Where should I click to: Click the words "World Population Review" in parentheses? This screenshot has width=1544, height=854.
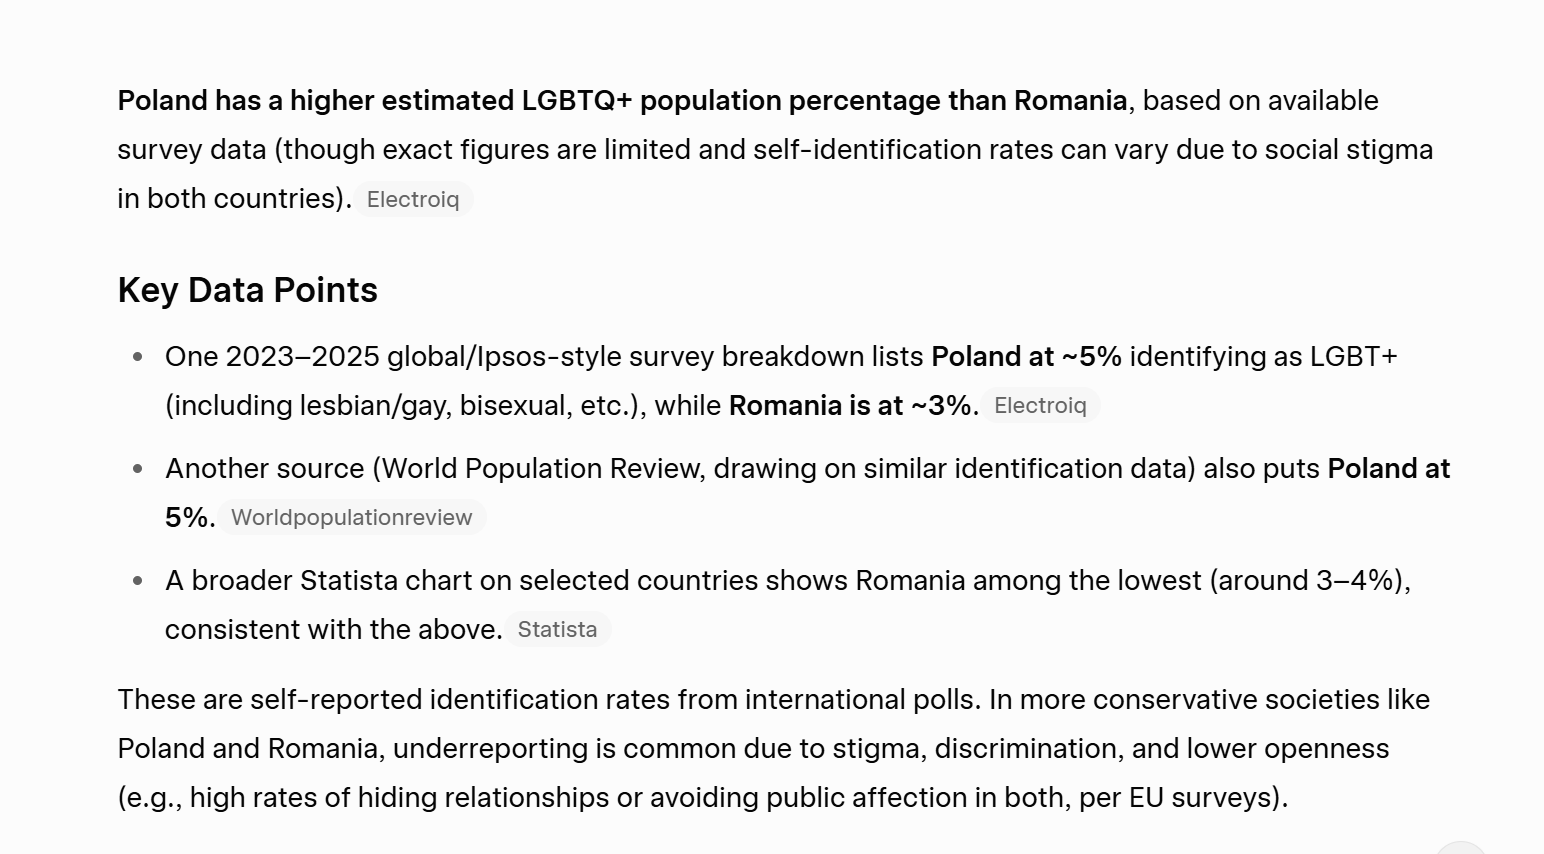click(x=544, y=469)
